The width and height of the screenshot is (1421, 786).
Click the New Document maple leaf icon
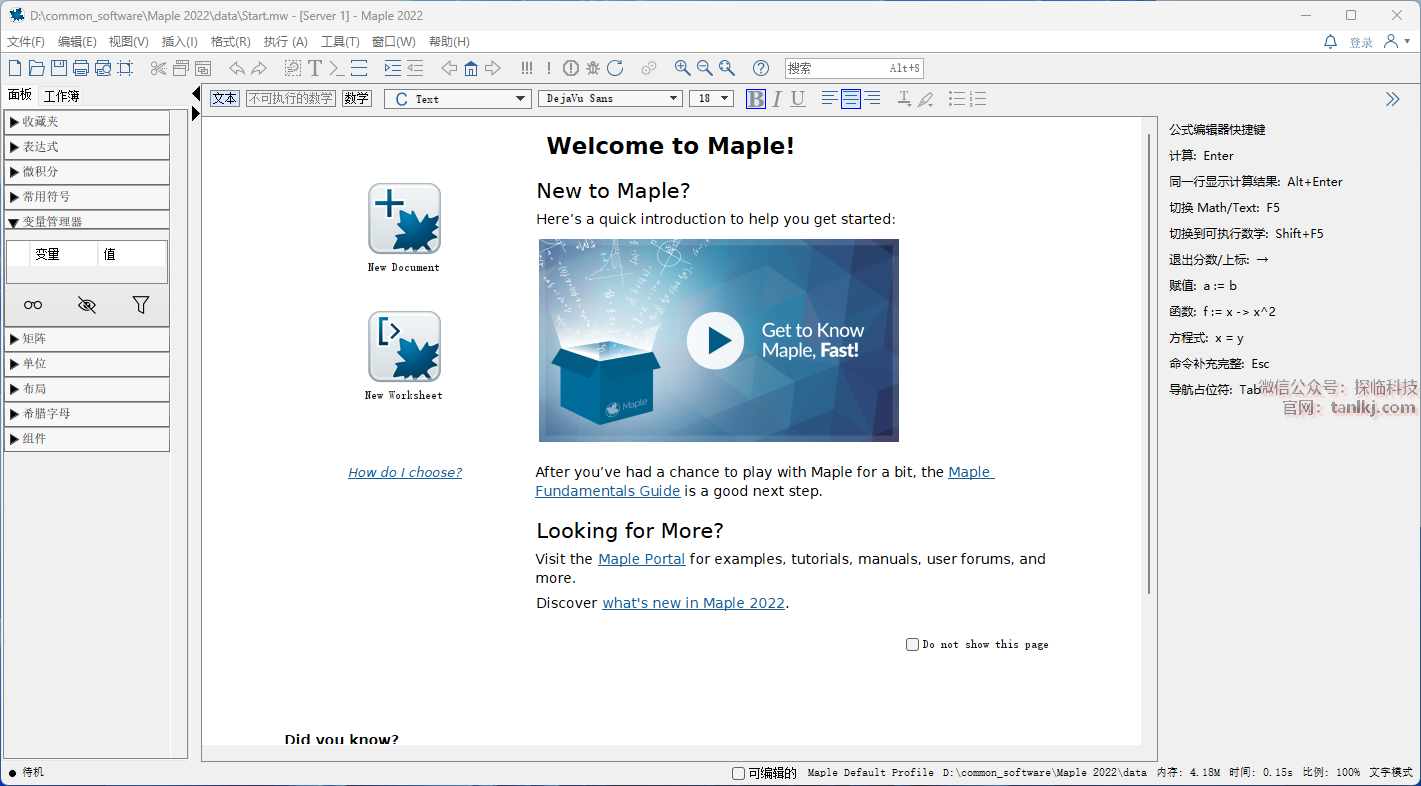click(404, 219)
